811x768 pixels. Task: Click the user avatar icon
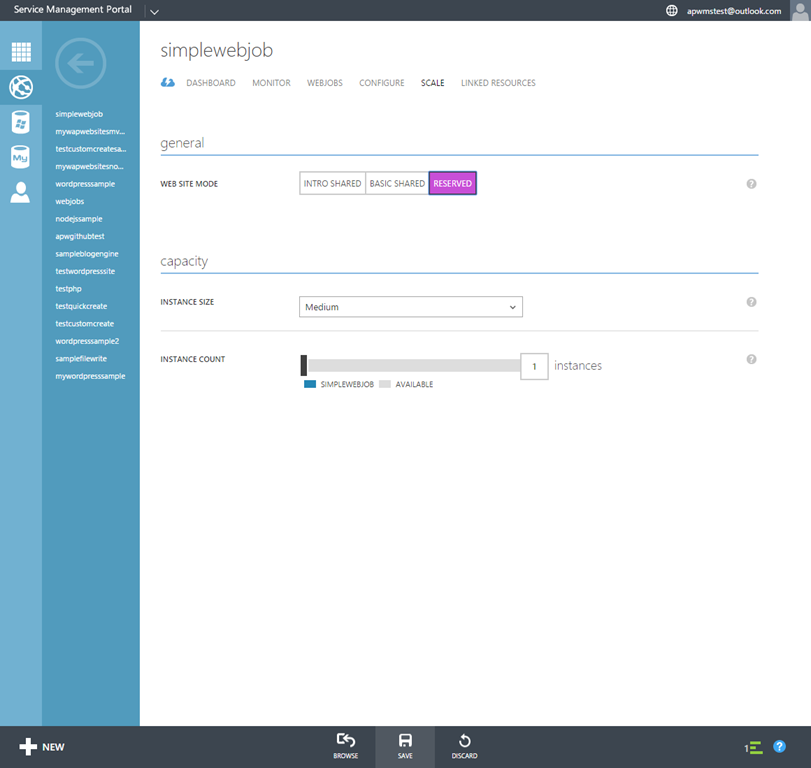[800, 10]
